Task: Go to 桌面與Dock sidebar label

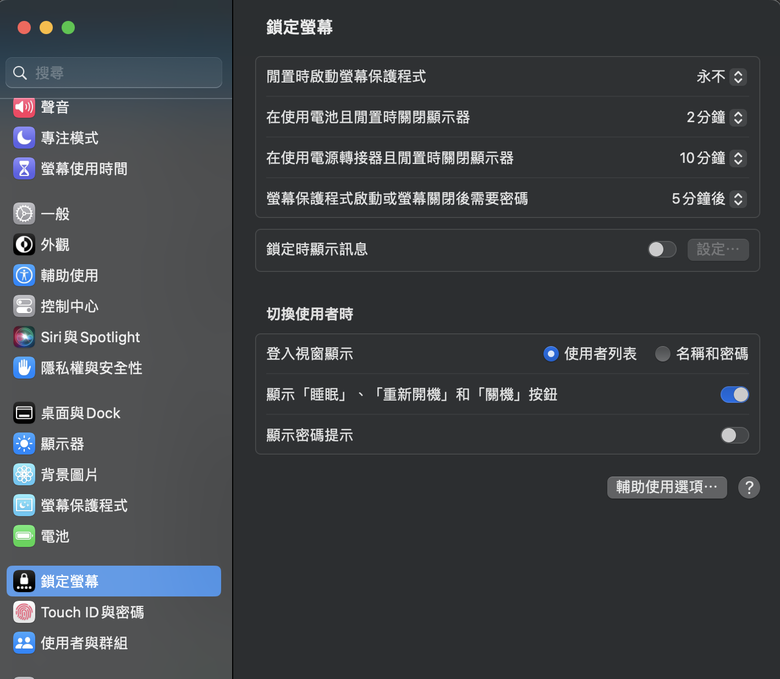Action: click(81, 413)
